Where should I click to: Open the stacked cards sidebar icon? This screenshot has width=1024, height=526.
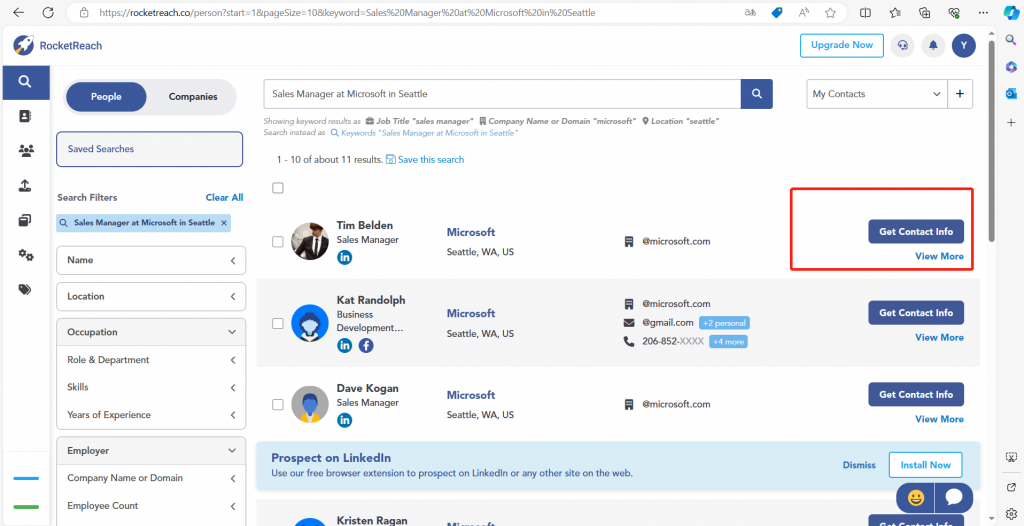point(25,220)
